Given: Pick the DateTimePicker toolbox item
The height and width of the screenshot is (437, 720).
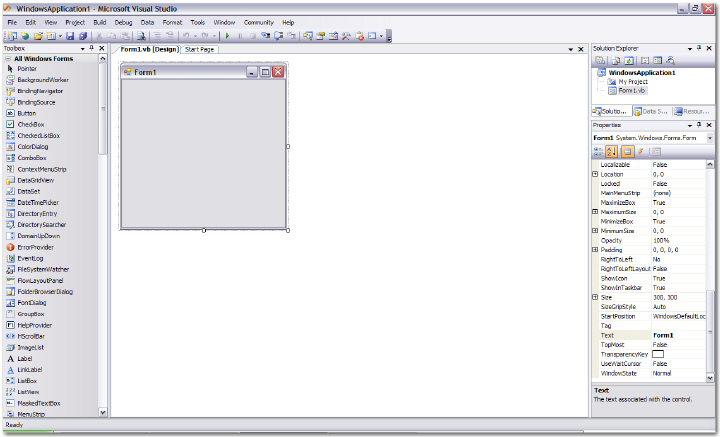Looking at the screenshot, I should tap(37, 202).
